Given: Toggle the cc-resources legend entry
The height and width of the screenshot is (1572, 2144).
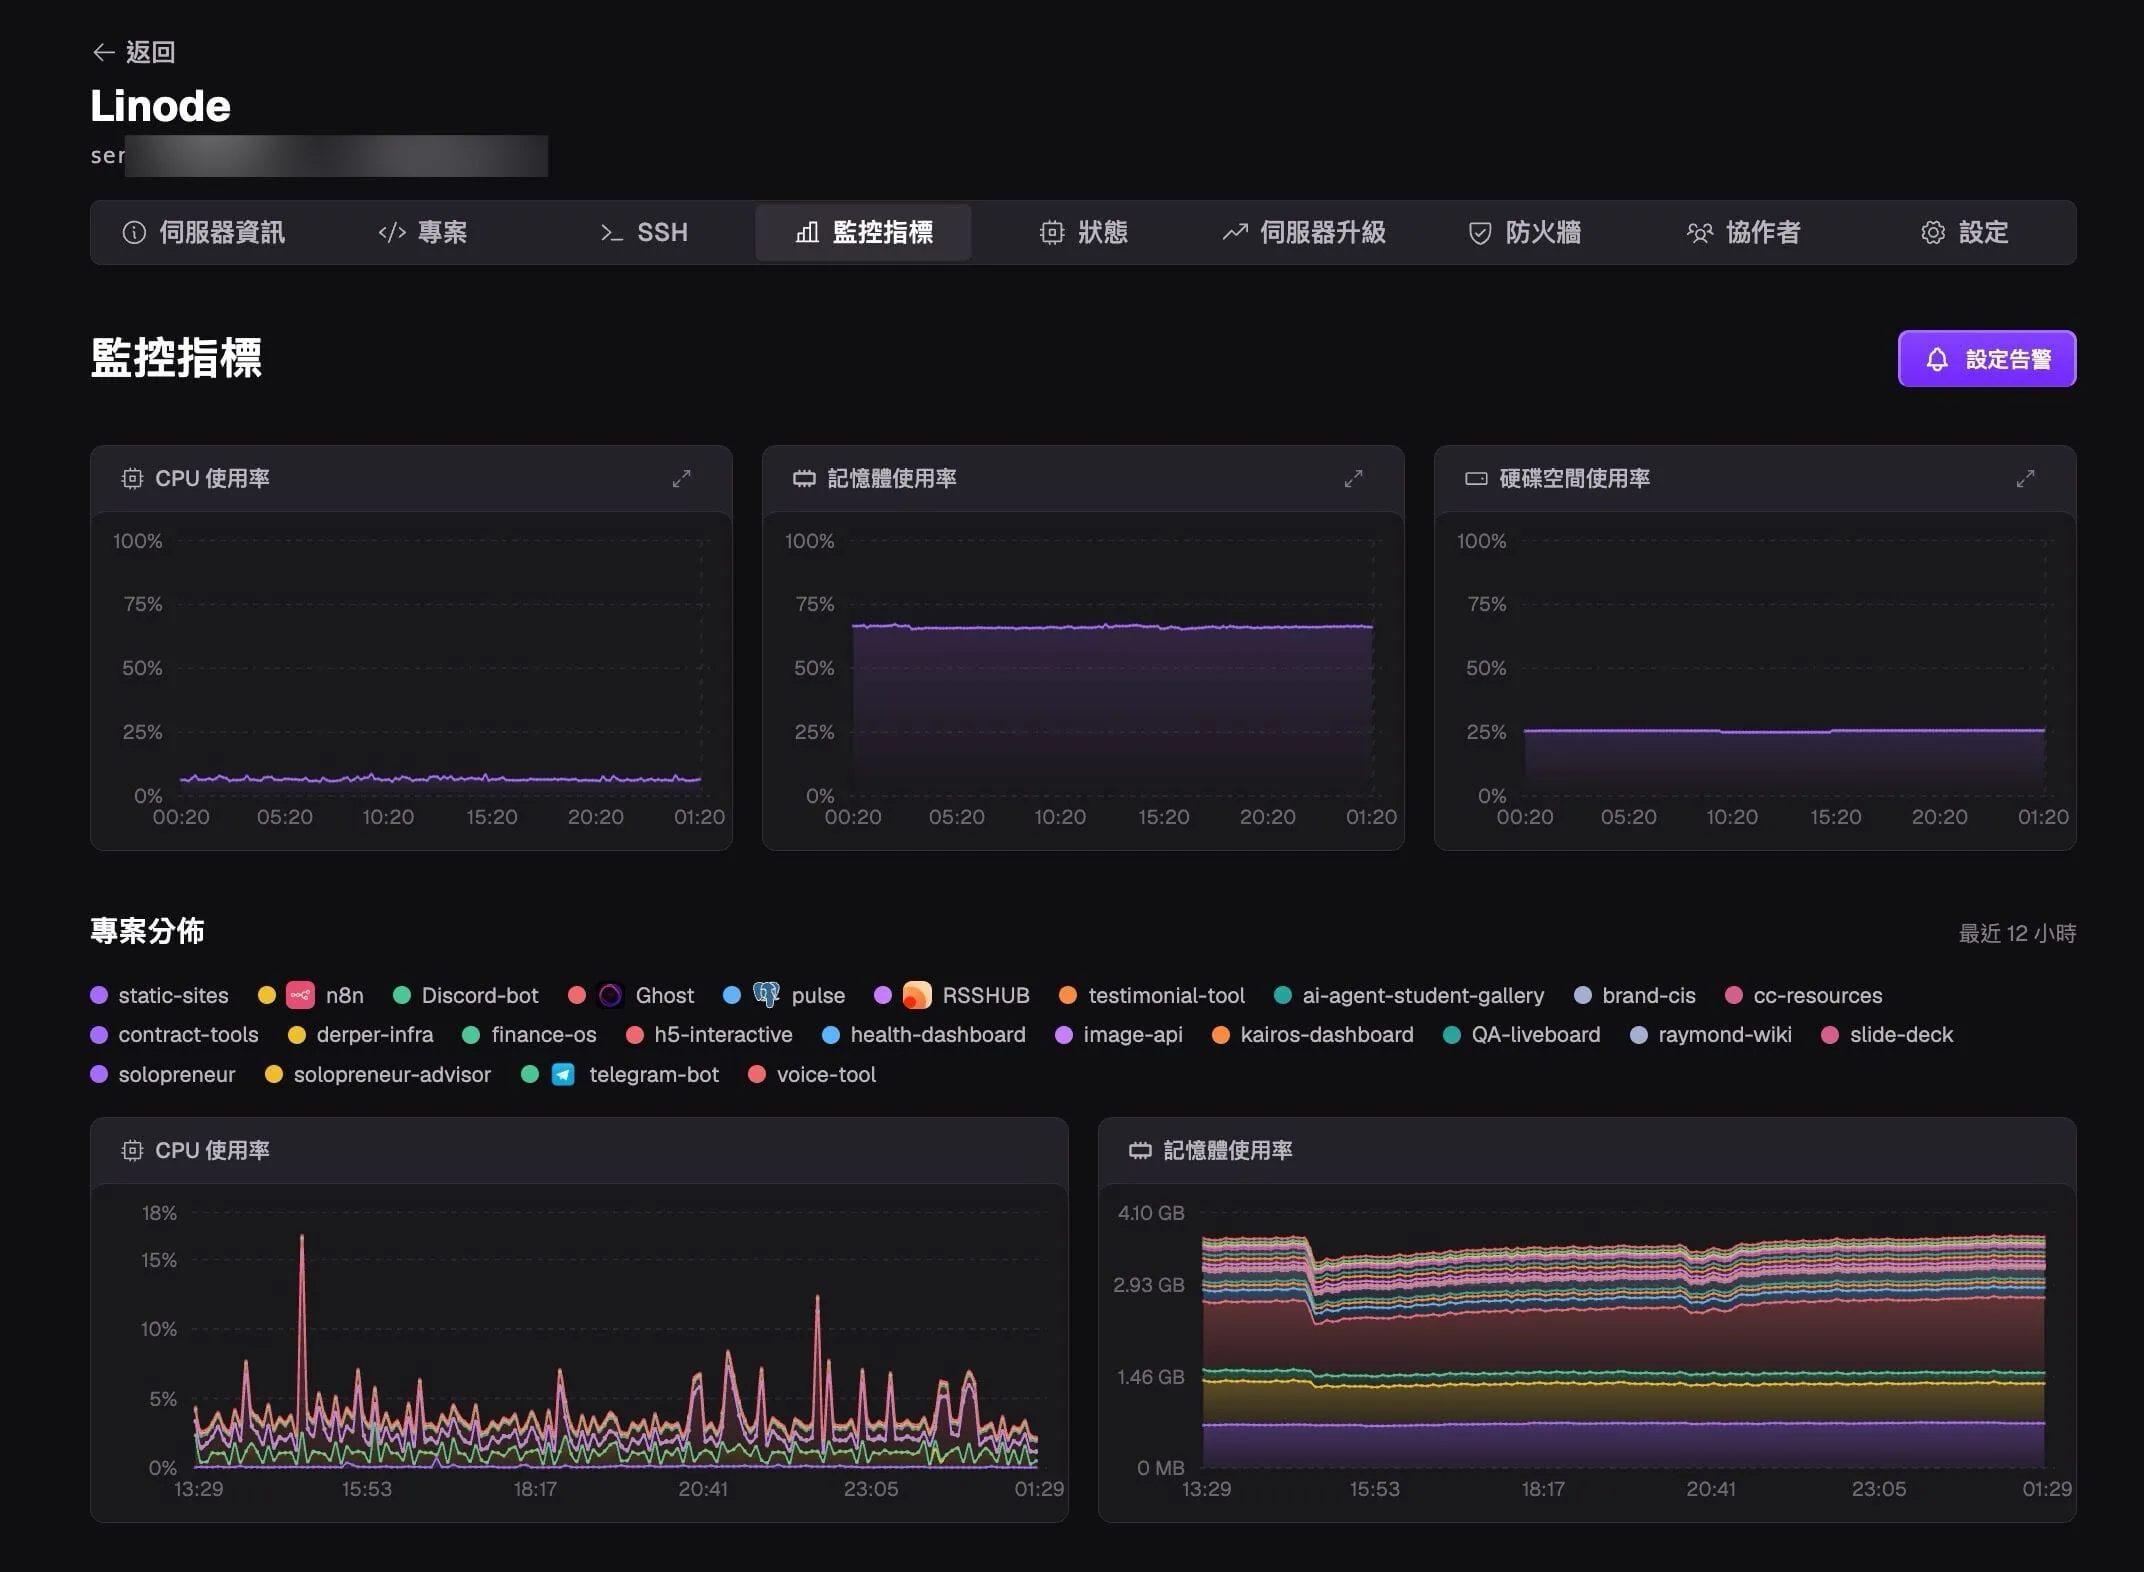Looking at the screenshot, I should (1804, 995).
